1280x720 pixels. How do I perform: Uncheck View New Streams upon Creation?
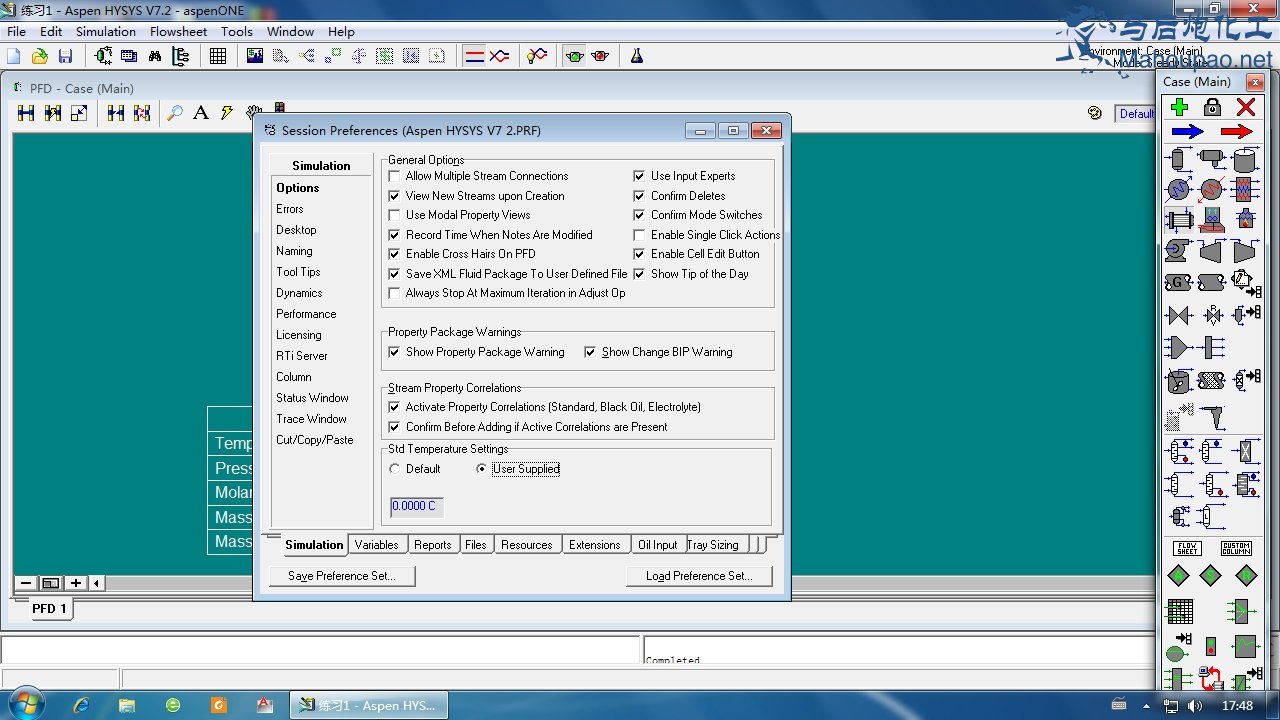pyautogui.click(x=394, y=196)
